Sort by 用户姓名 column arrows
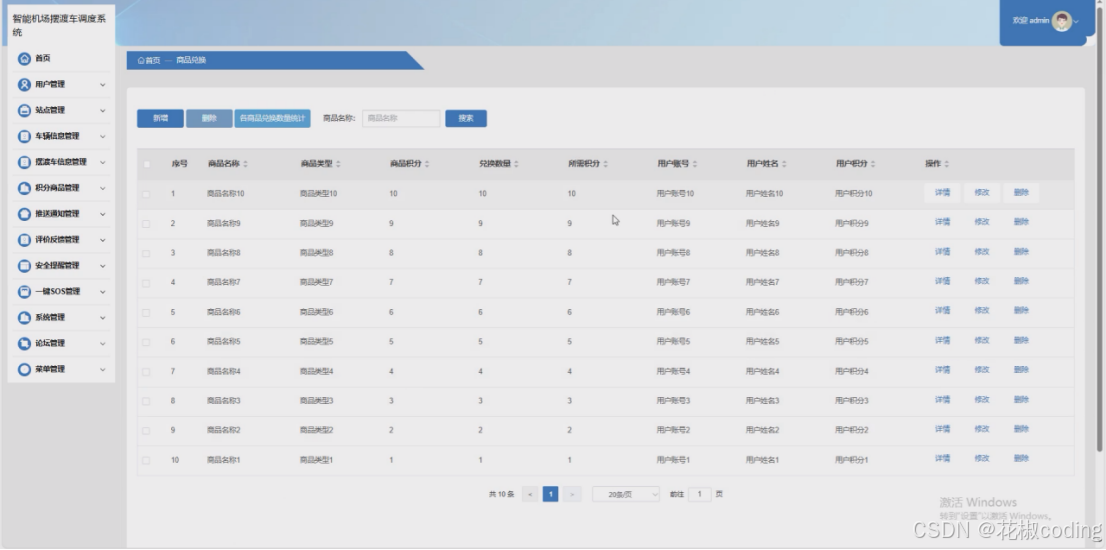1106x550 pixels. tap(784, 164)
